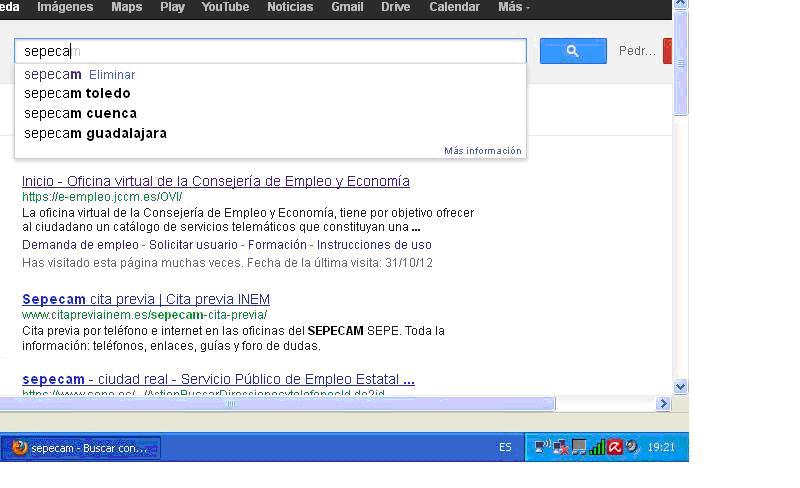Check the green signal strength bars icon
The height and width of the screenshot is (488, 800).
[x=596, y=448]
